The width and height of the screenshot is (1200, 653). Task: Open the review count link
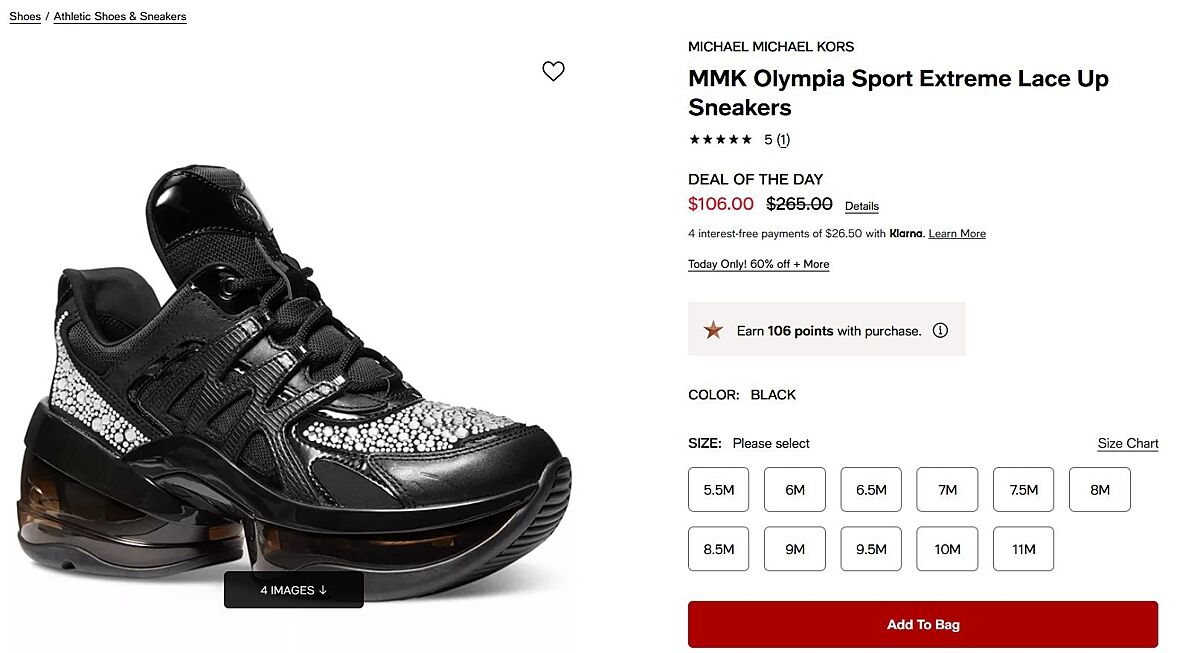click(x=783, y=140)
